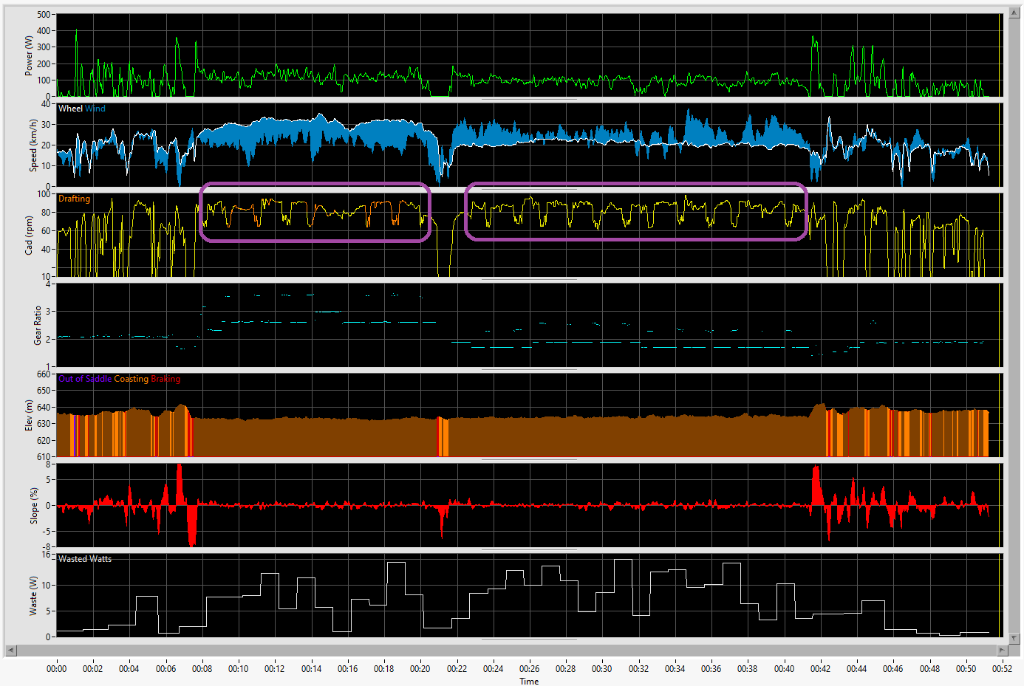Click the Gear Ratio axis title

click(38, 325)
